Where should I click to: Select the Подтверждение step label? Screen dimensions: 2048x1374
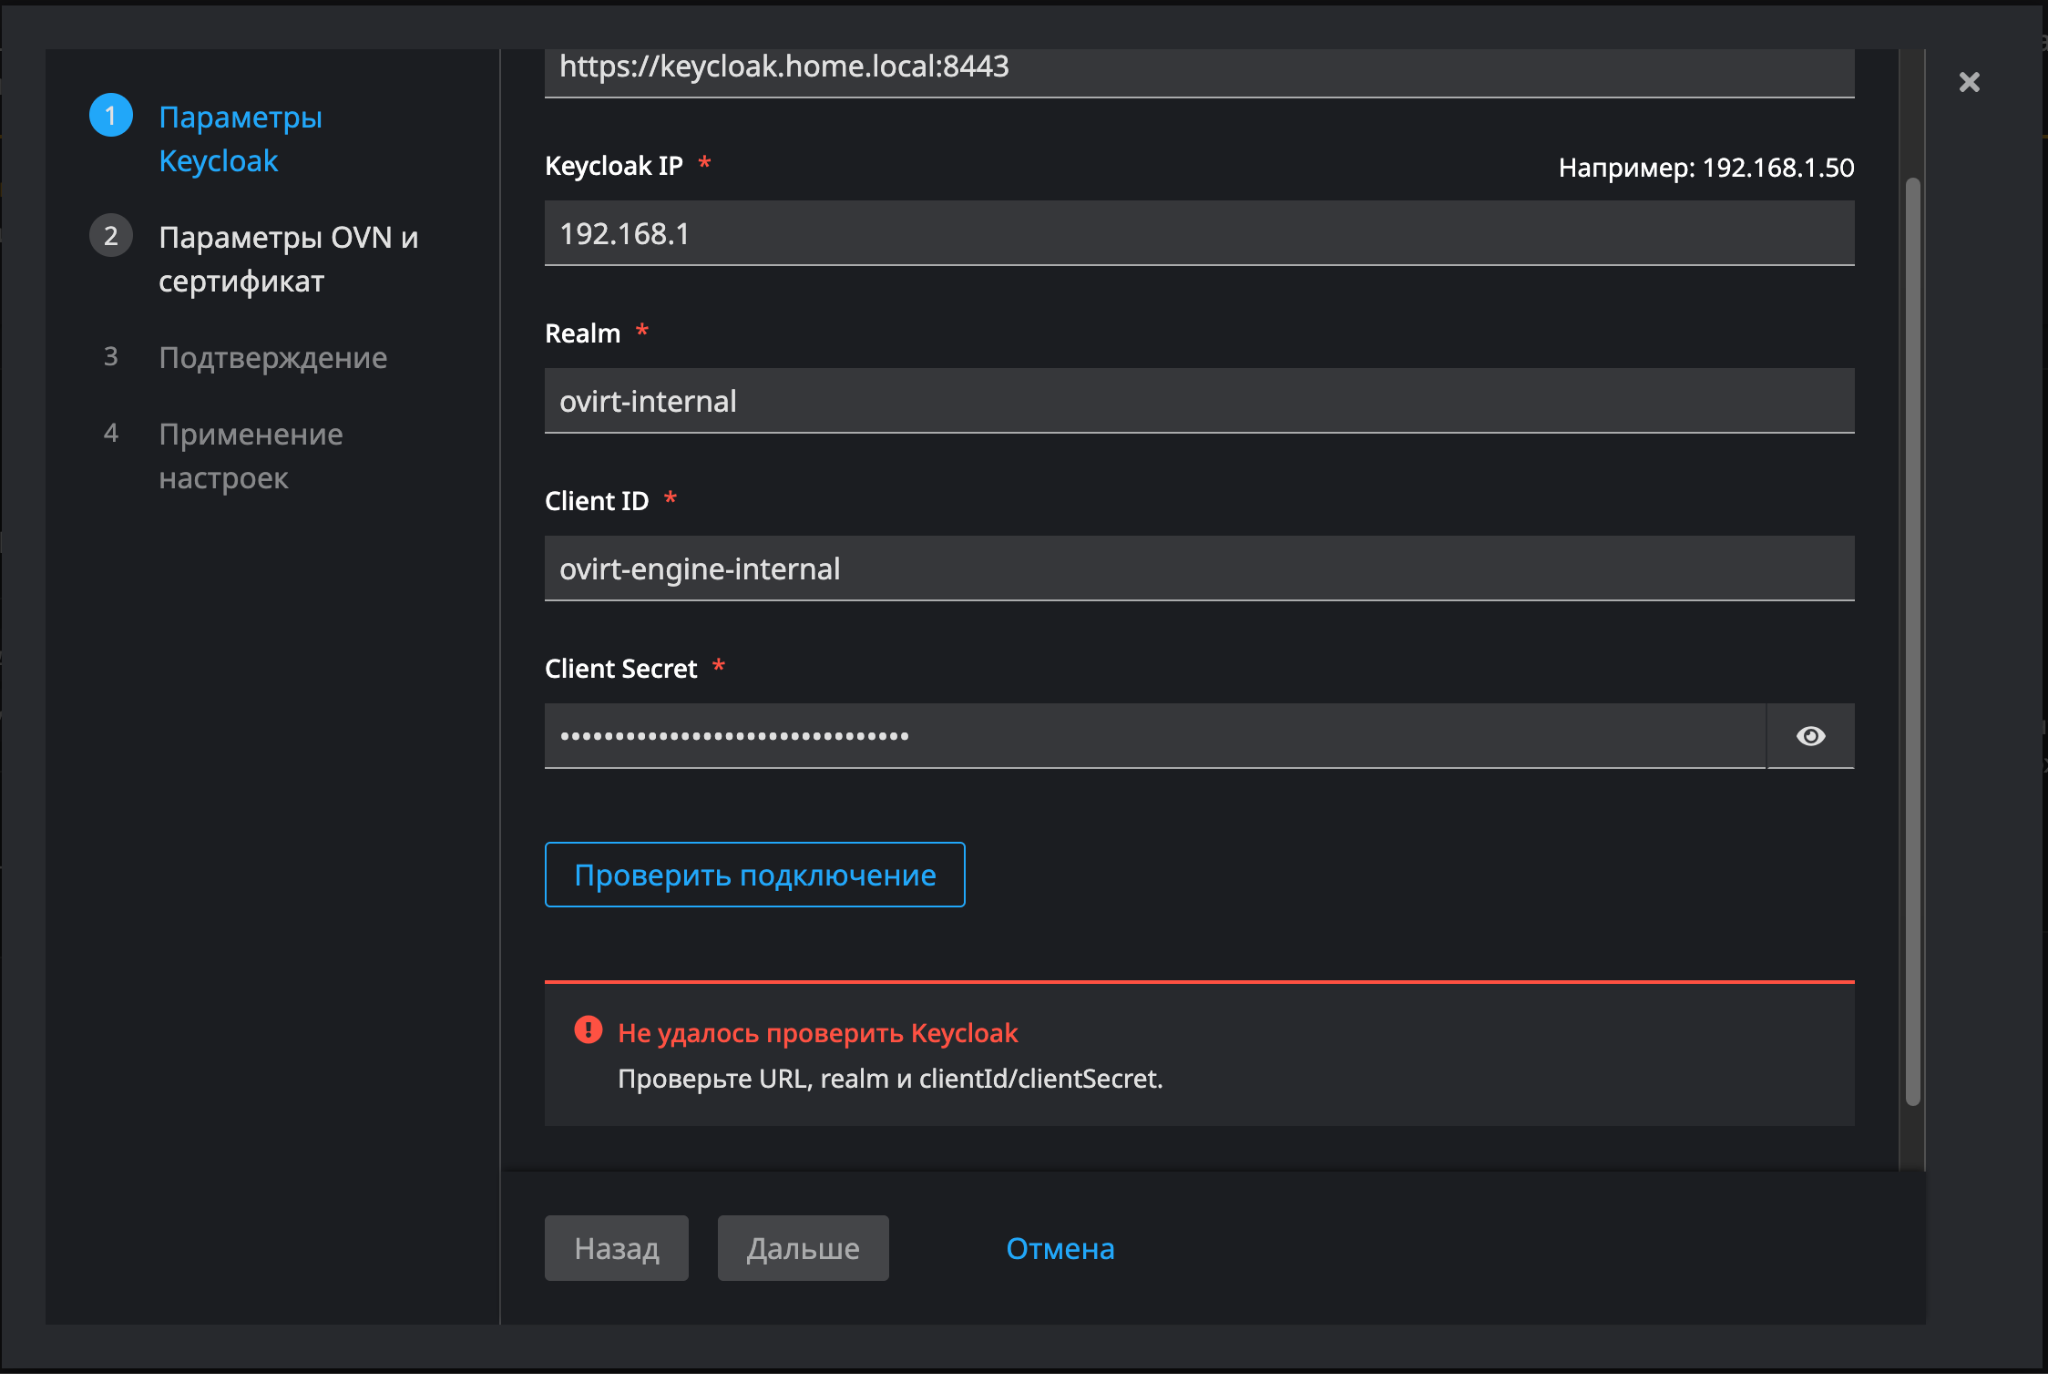[x=272, y=358]
